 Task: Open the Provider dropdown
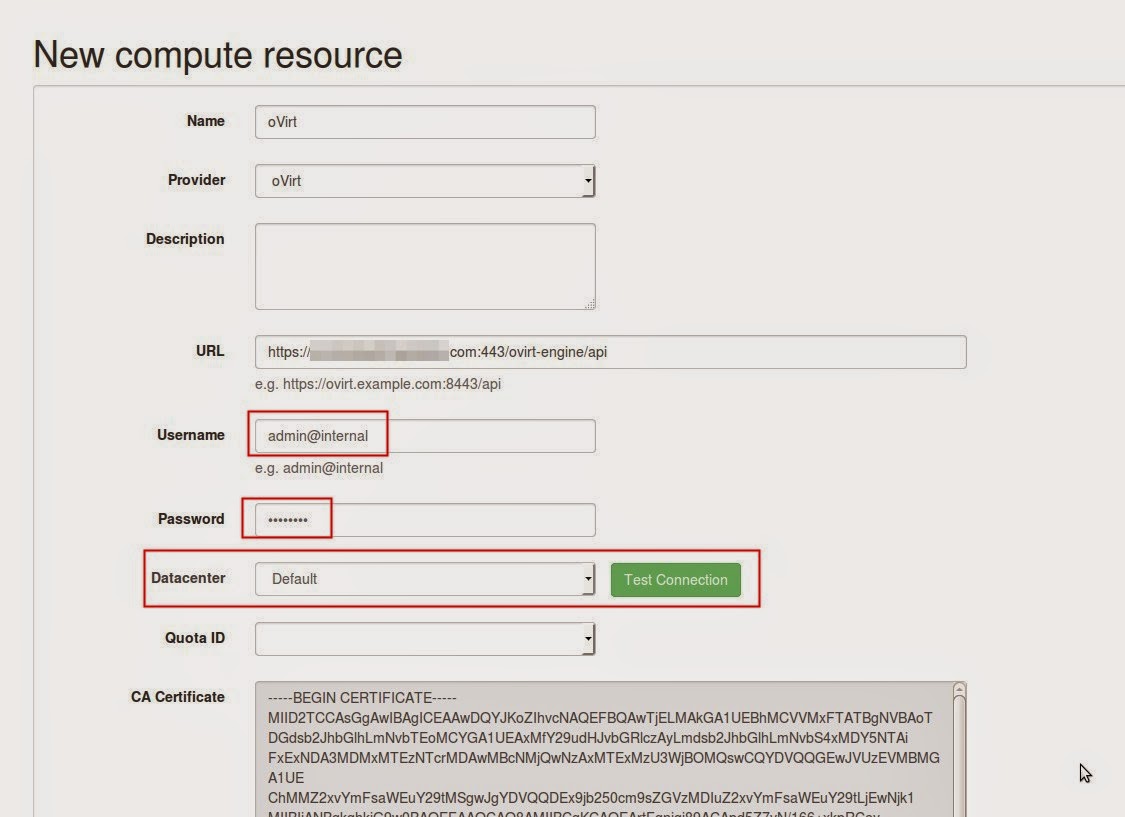coord(425,181)
